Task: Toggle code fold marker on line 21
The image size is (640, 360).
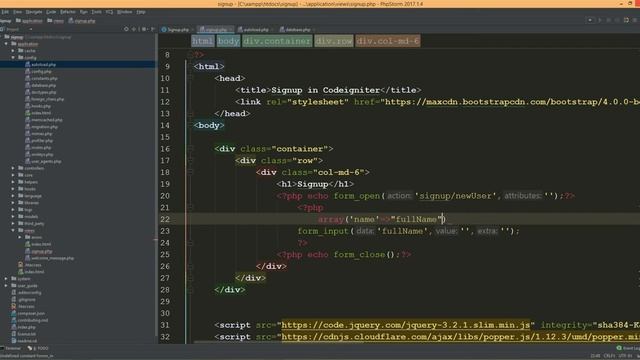Action: pyautogui.click(x=190, y=207)
